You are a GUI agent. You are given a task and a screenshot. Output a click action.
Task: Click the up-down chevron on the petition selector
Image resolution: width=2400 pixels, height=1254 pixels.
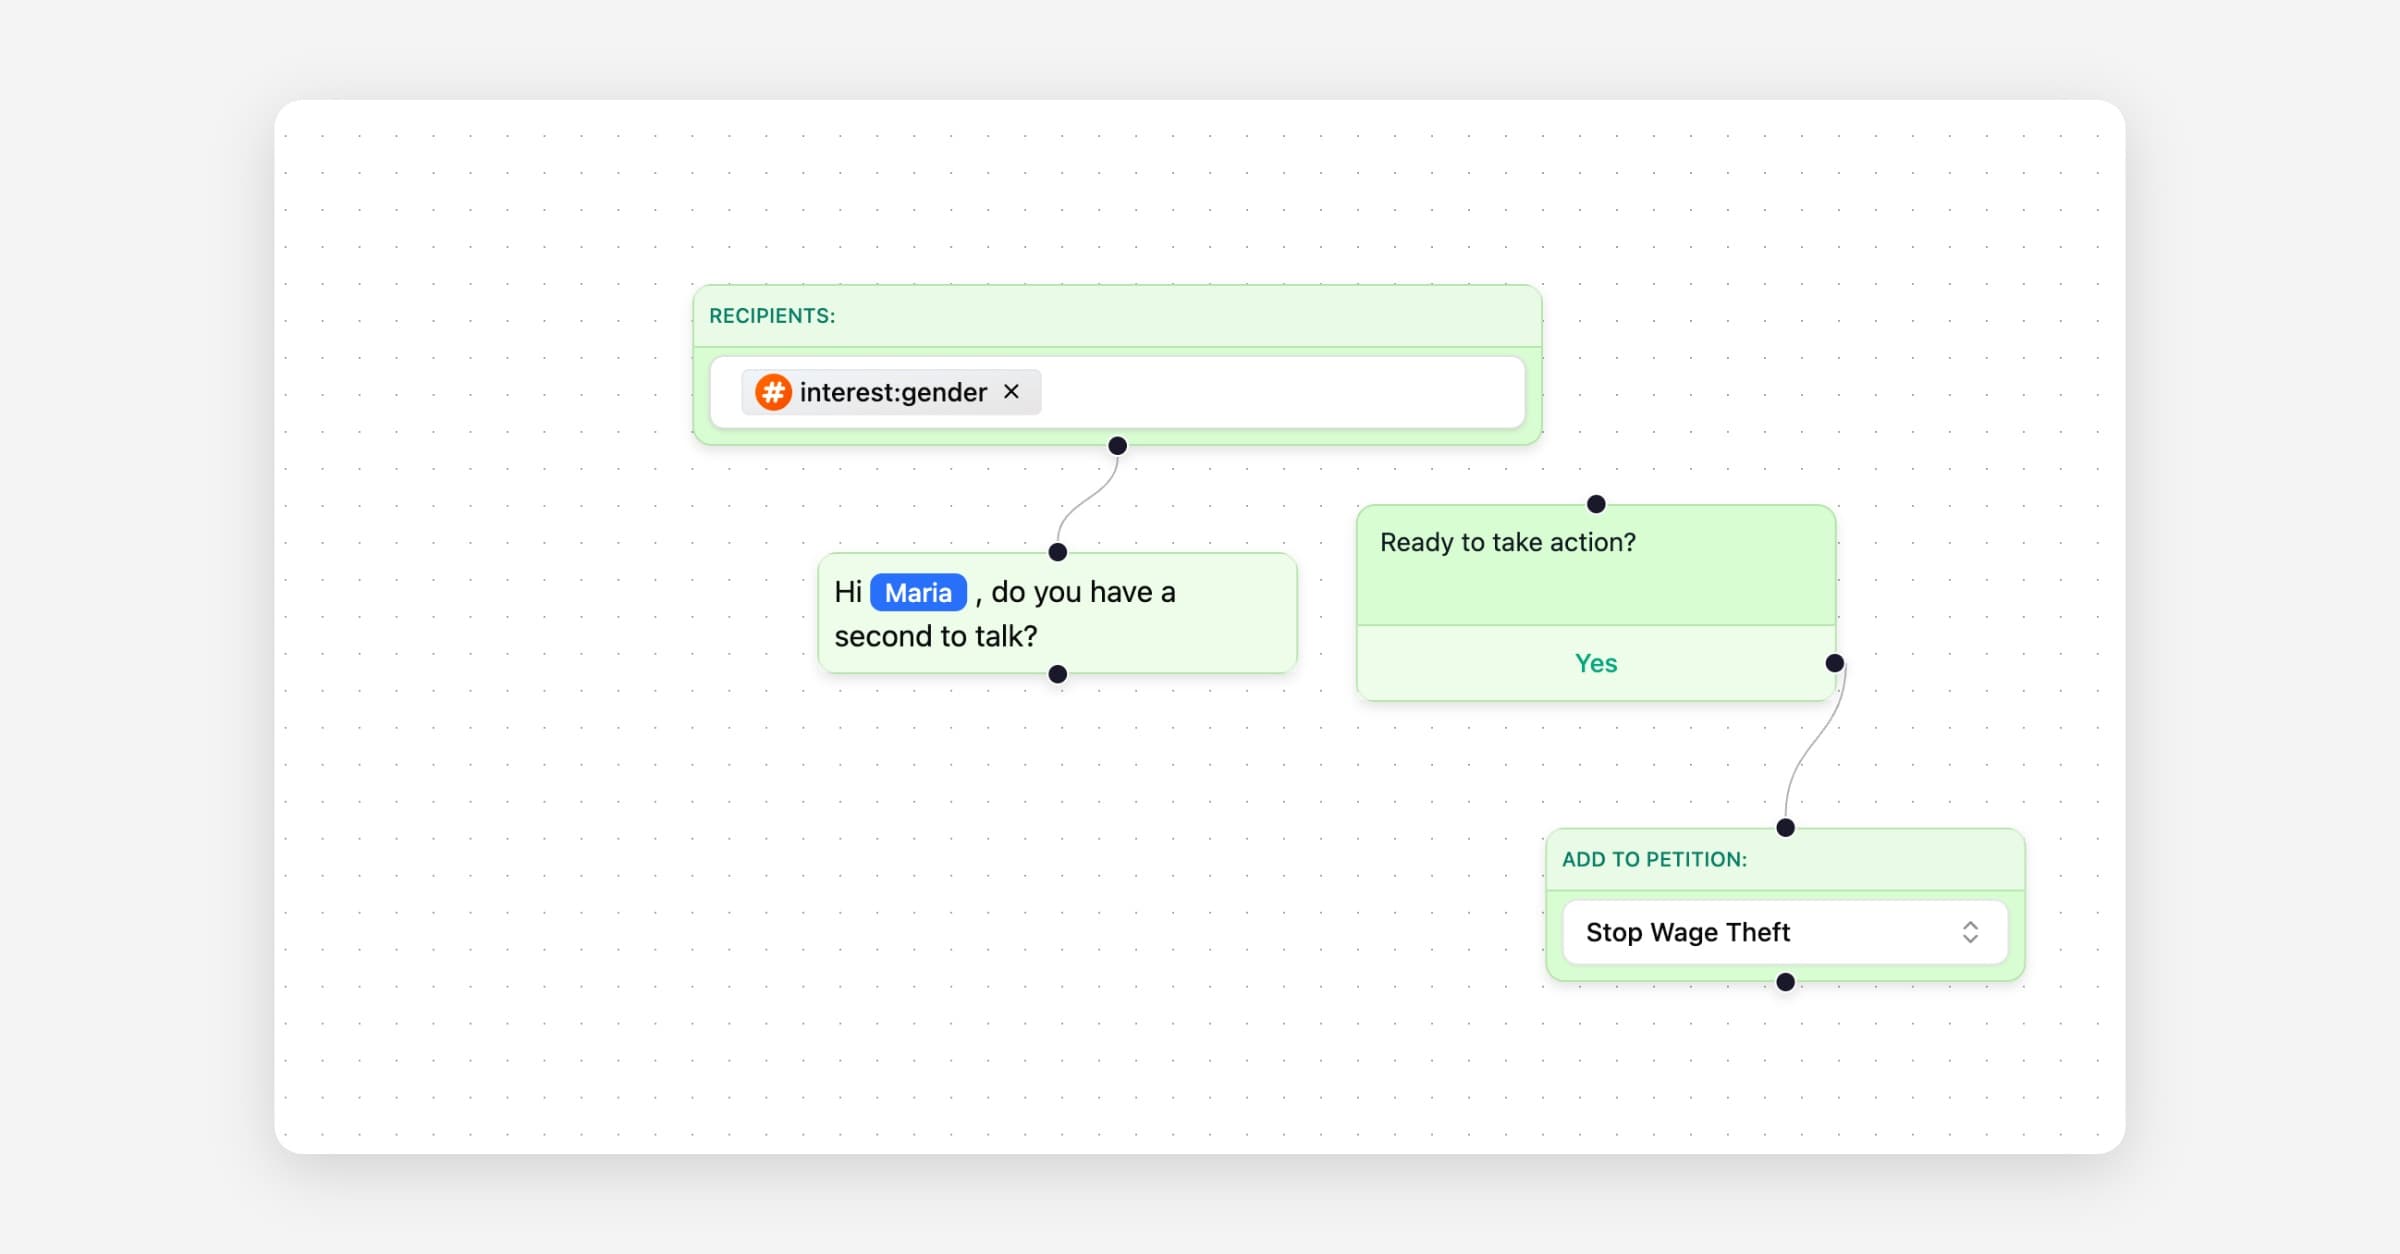click(1969, 932)
